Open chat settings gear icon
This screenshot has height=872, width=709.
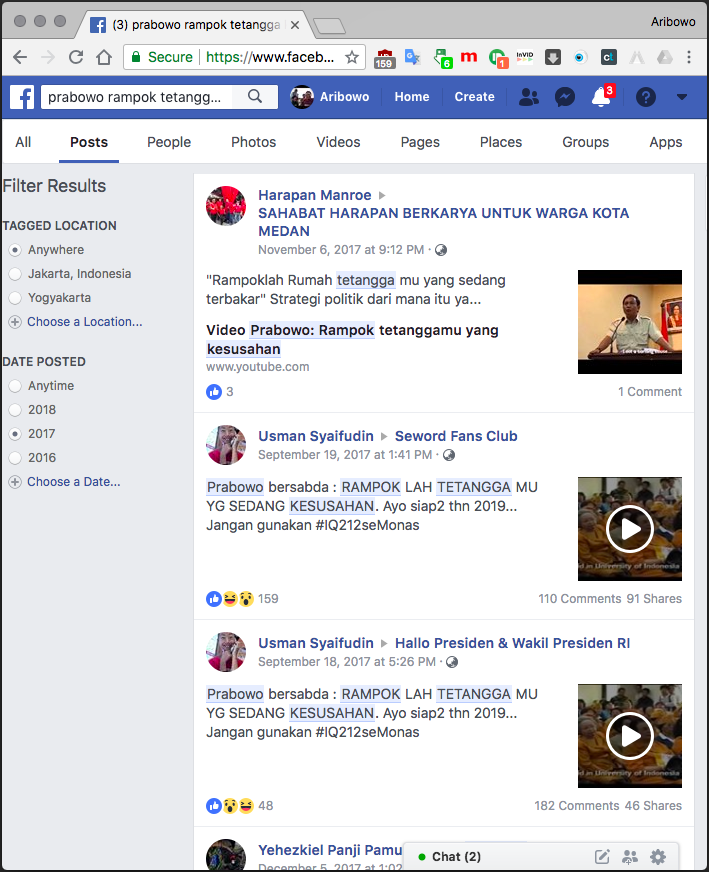[657, 857]
